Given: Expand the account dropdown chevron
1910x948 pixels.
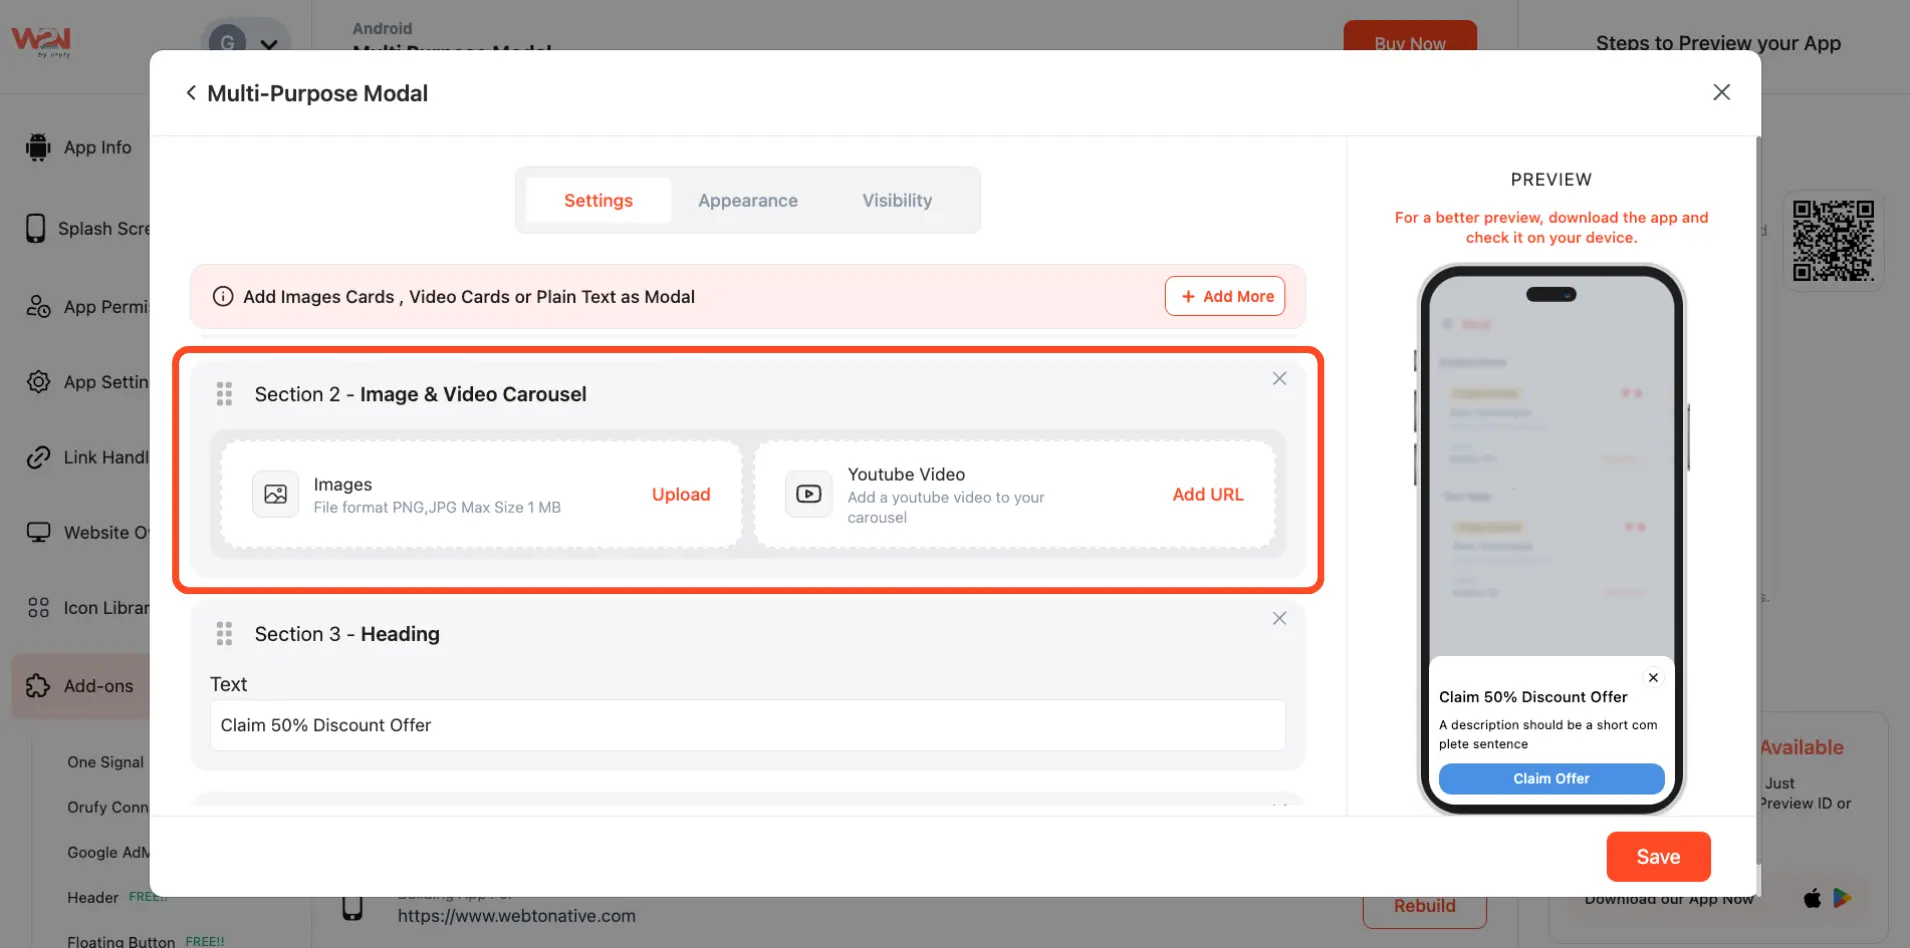Looking at the screenshot, I should pyautogui.click(x=269, y=44).
